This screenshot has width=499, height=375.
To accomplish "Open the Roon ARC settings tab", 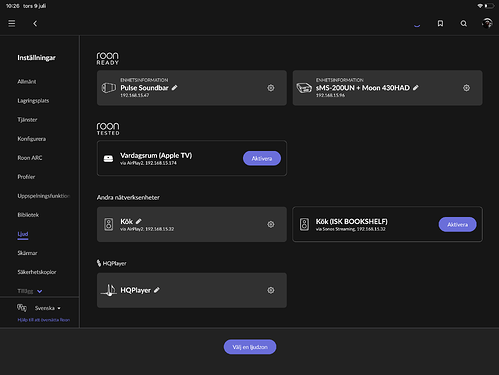I will [x=30, y=158].
